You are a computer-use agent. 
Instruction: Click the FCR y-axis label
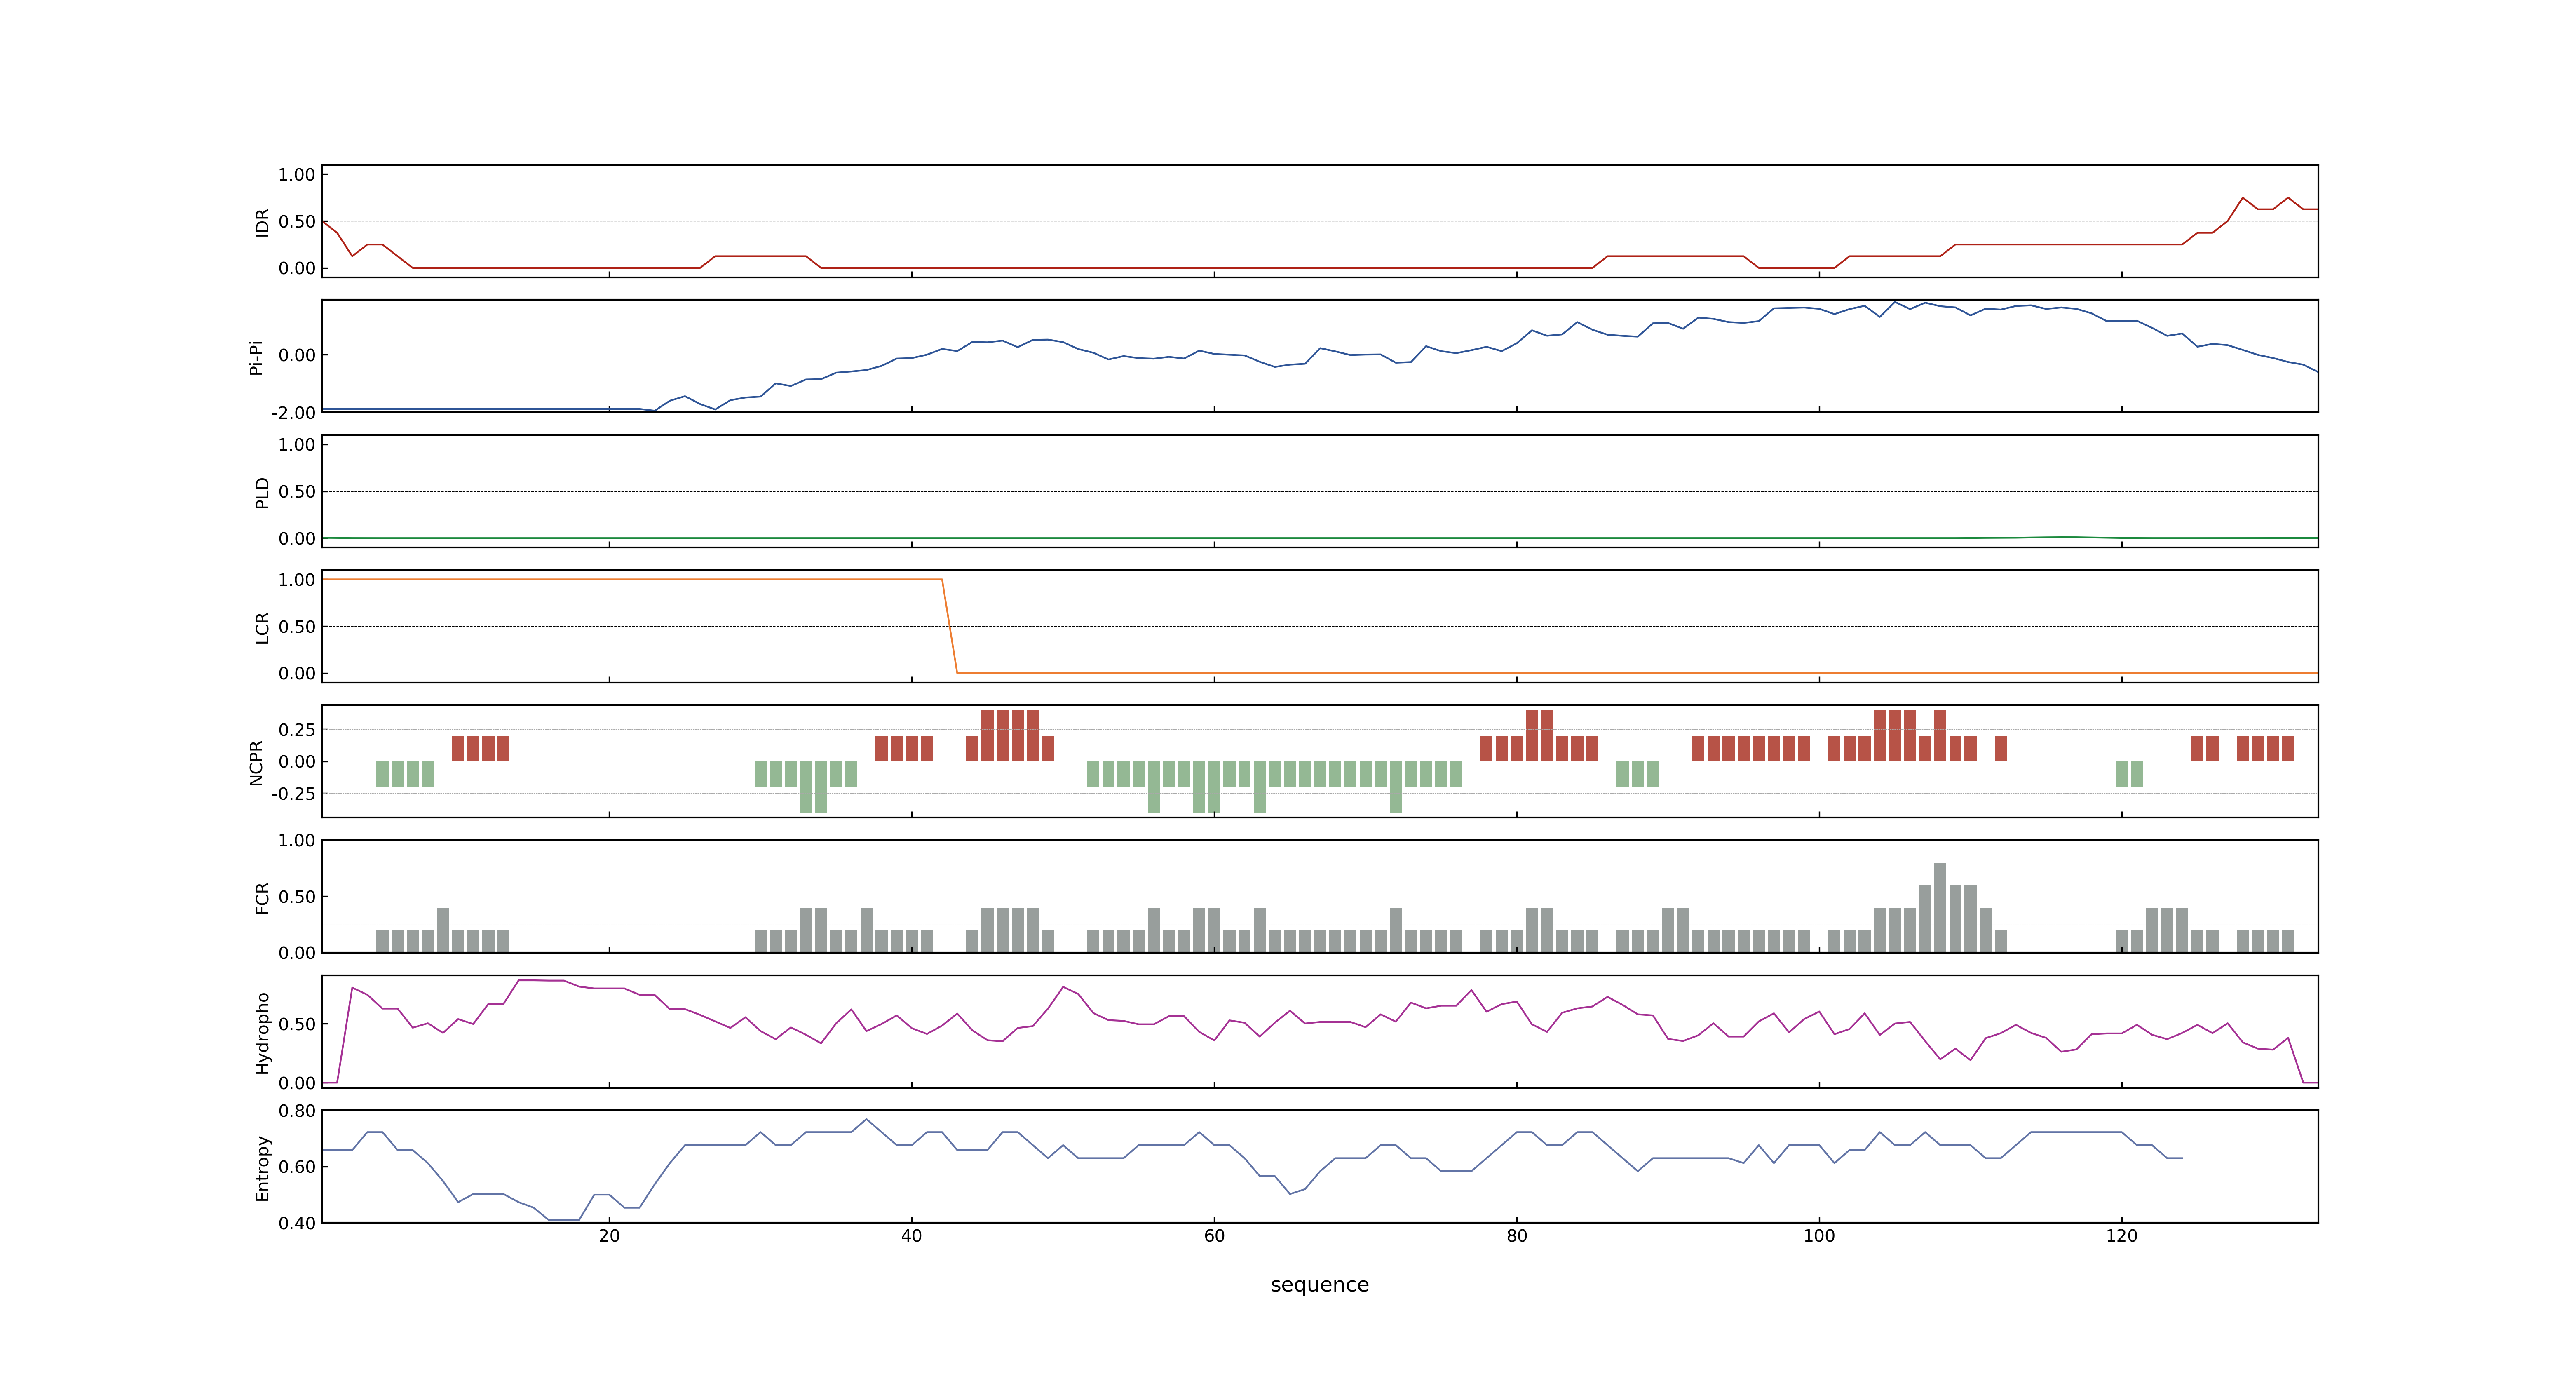[x=262, y=897]
